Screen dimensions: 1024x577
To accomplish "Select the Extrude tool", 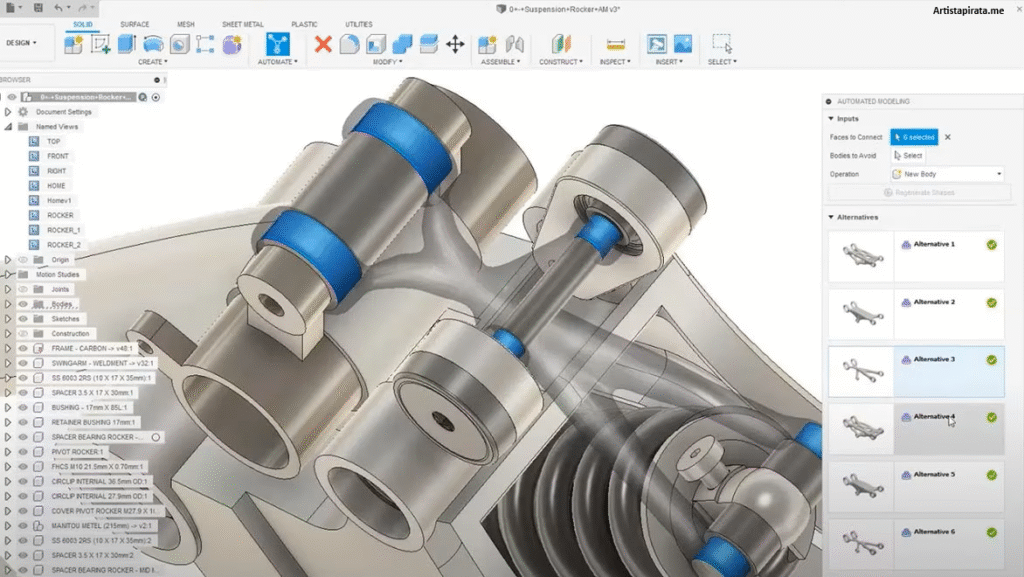I will [126, 45].
